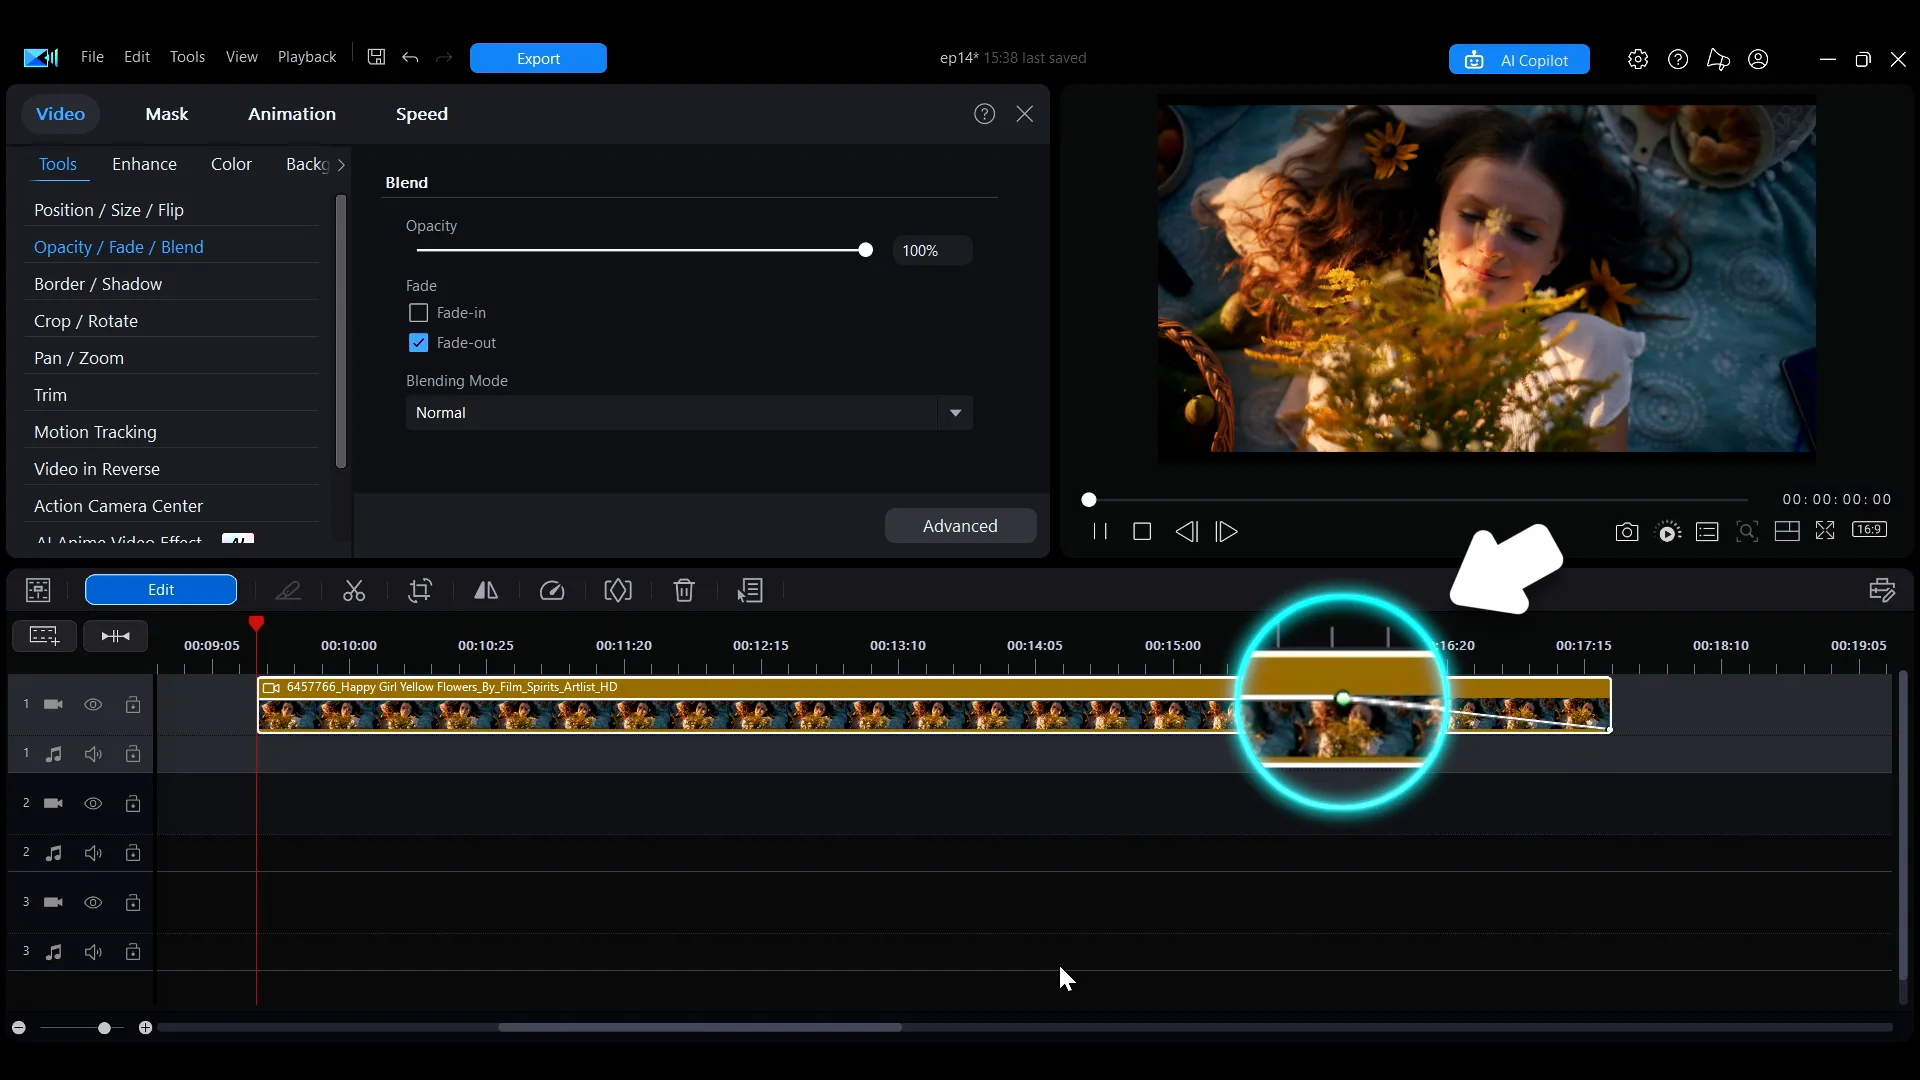The height and width of the screenshot is (1080, 1920).
Task: Open help for the Video panel
Action: (x=985, y=114)
